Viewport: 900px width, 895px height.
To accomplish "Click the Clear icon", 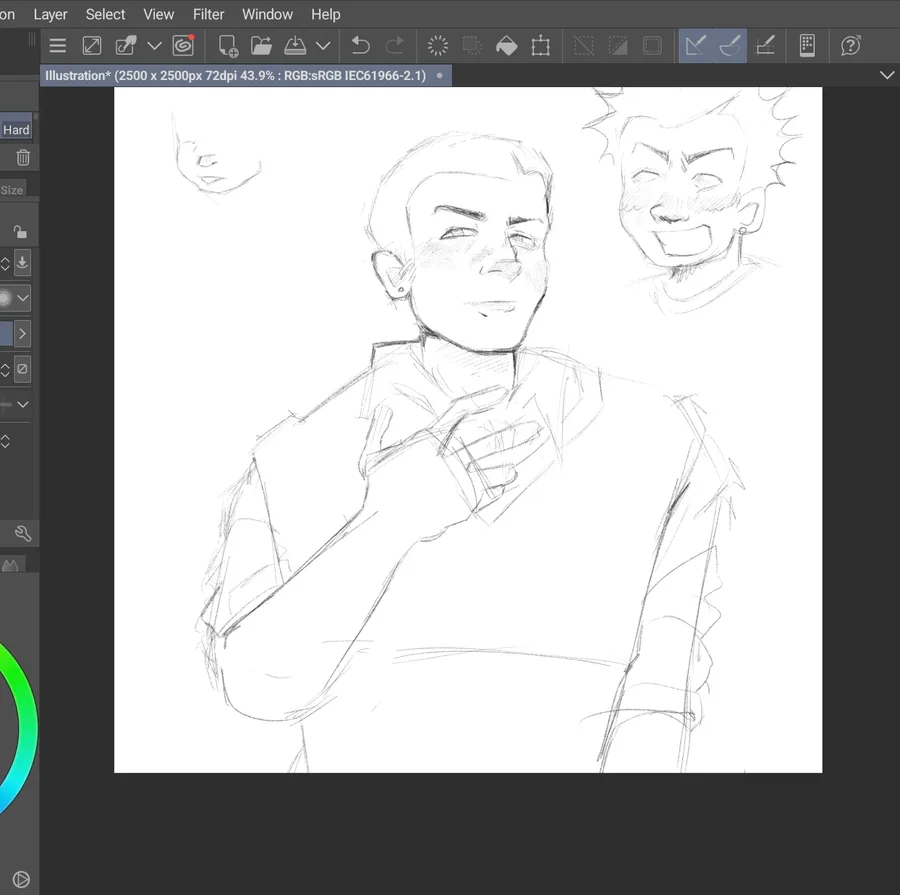I will [x=438, y=45].
